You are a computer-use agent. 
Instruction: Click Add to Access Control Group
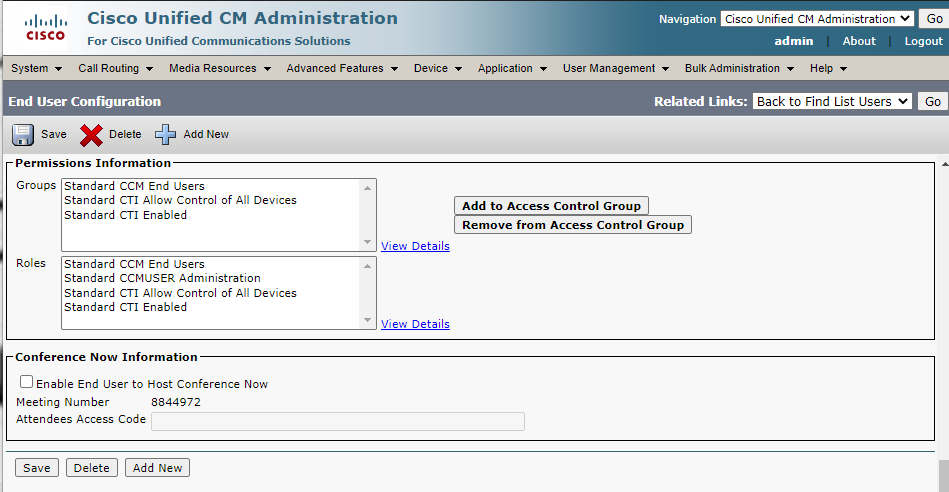click(551, 206)
